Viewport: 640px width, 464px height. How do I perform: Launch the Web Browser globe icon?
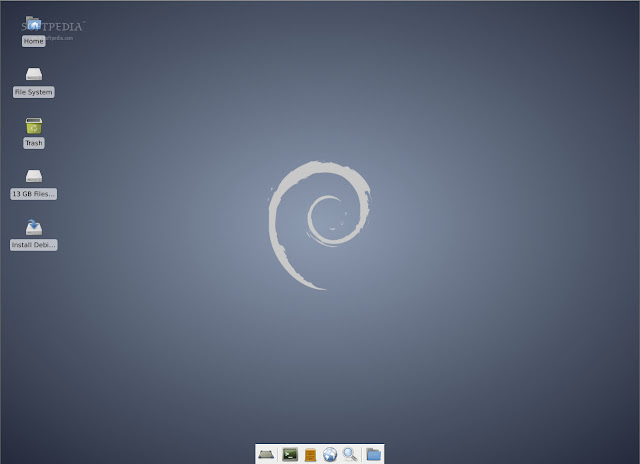(x=330, y=454)
